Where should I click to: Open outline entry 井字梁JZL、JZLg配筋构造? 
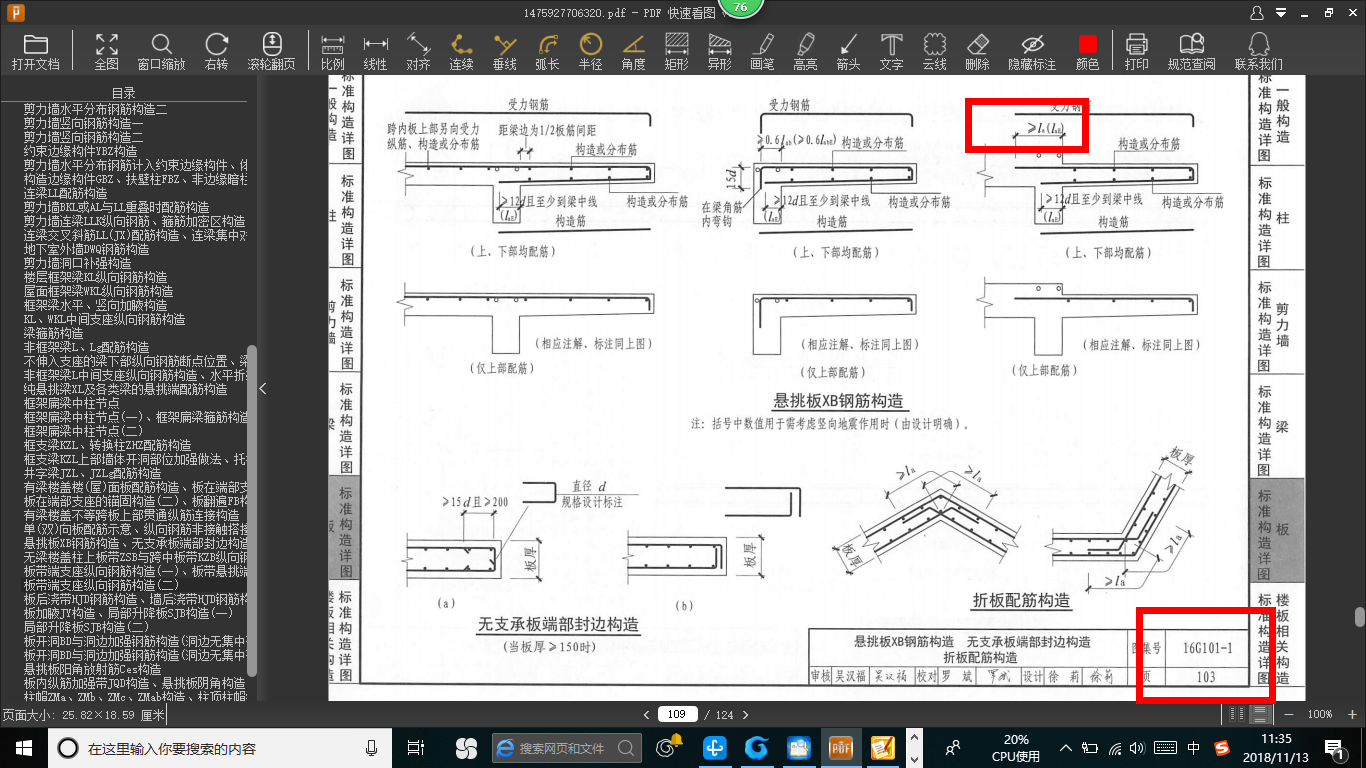pyautogui.click(x=92, y=473)
